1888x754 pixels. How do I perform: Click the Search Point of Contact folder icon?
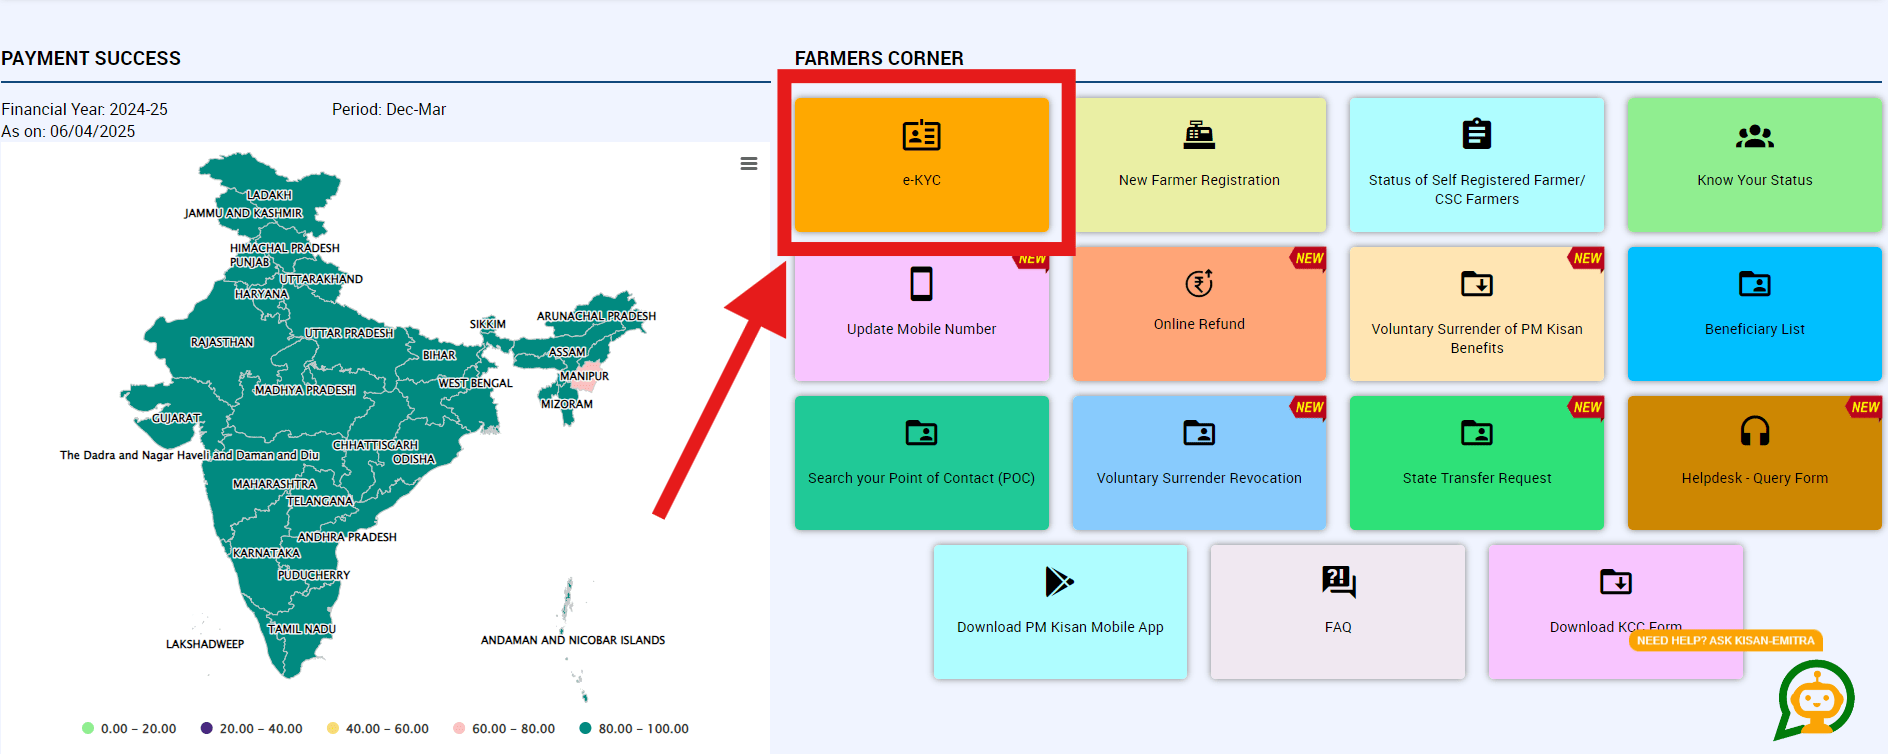921,433
